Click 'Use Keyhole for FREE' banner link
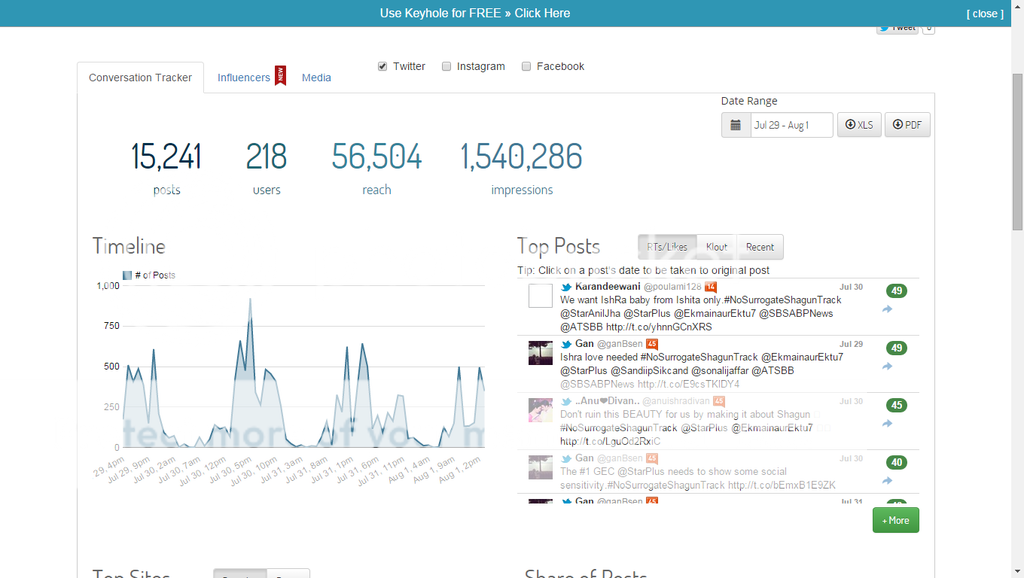This screenshot has height=578, width=1024. 475,13
